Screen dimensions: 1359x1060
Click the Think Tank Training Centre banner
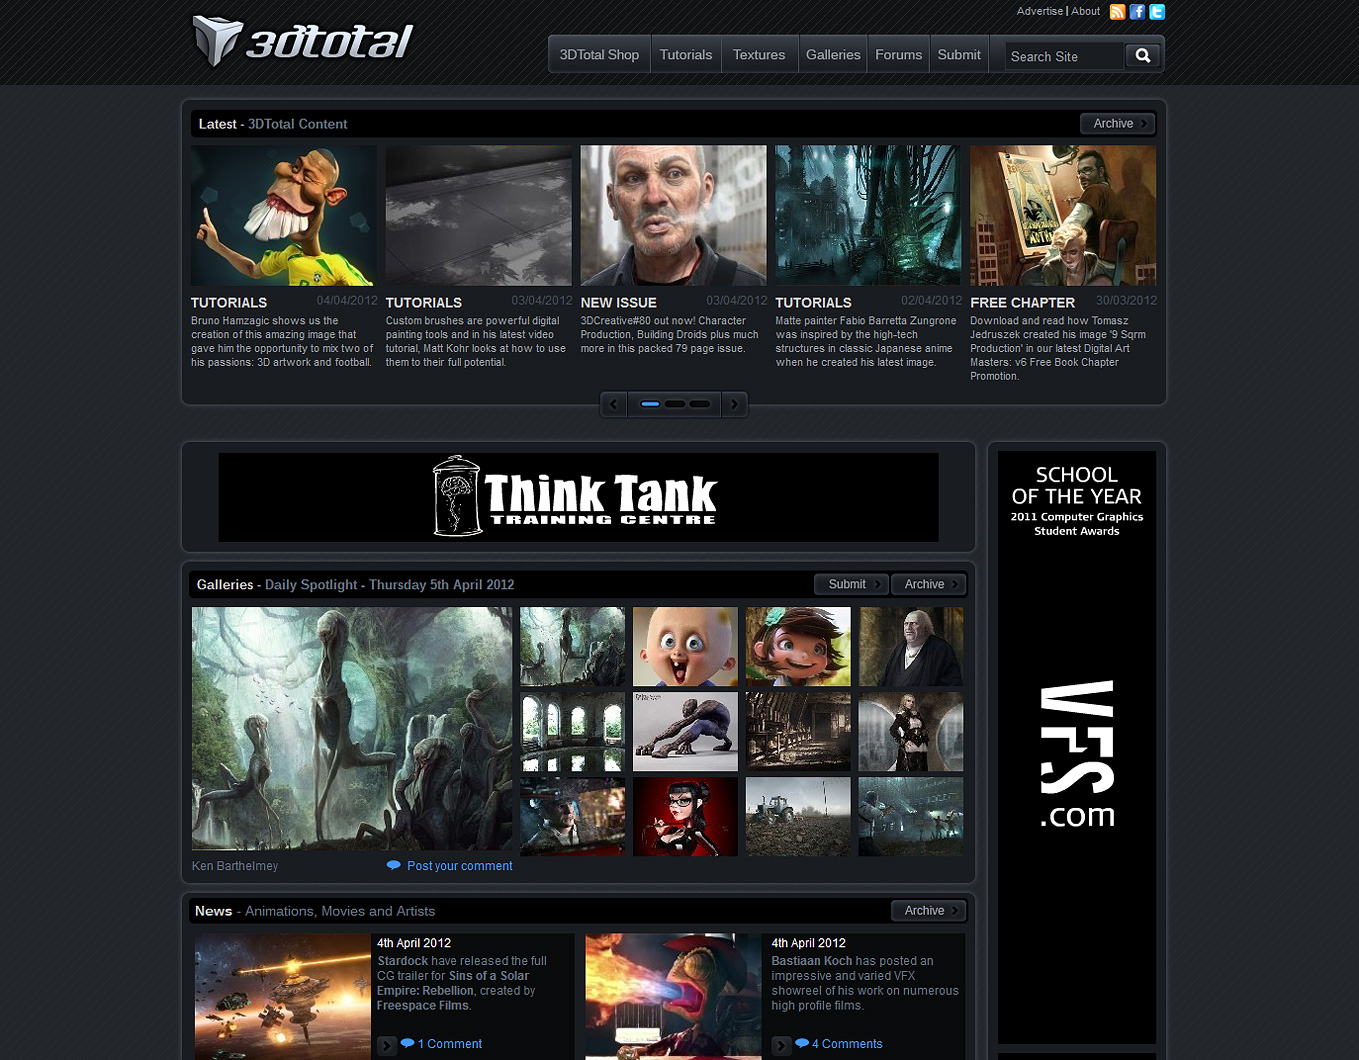point(578,497)
